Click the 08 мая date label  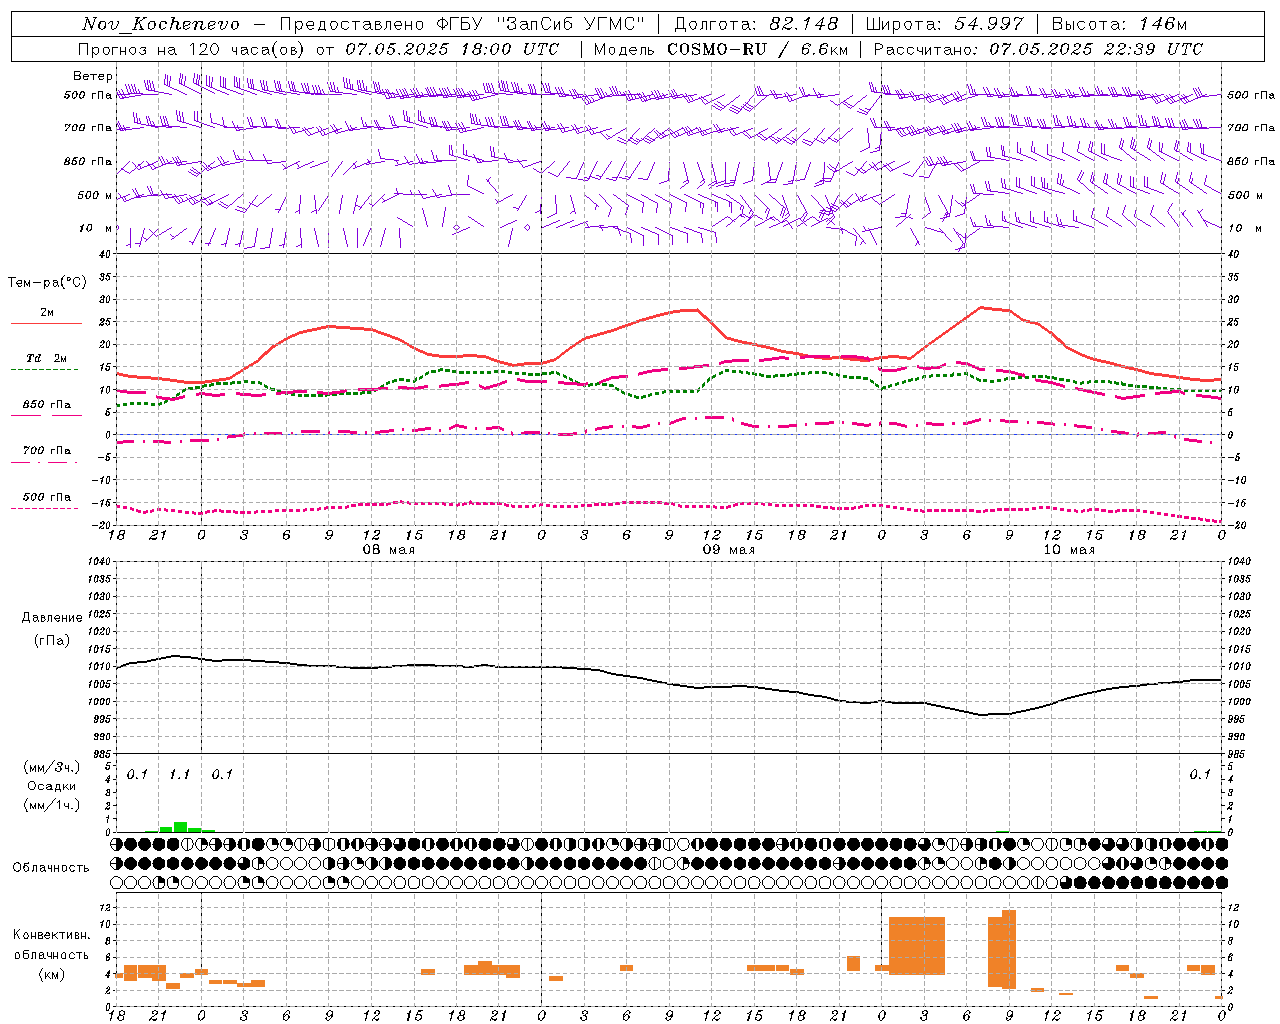[x=388, y=550]
